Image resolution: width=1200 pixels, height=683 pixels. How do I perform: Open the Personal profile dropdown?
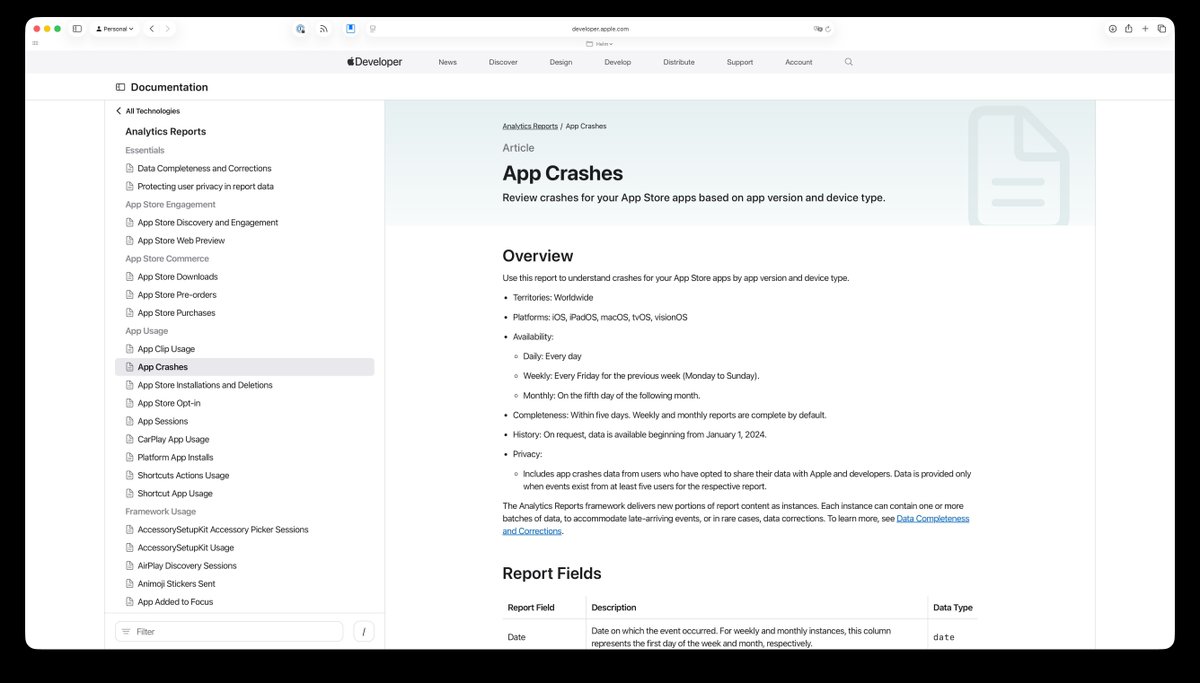[x=114, y=29]
